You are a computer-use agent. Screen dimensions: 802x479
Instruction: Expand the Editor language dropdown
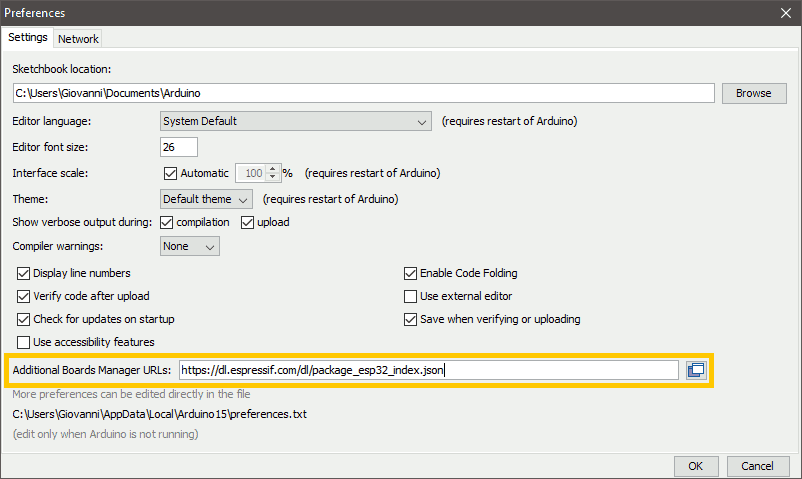296,121
